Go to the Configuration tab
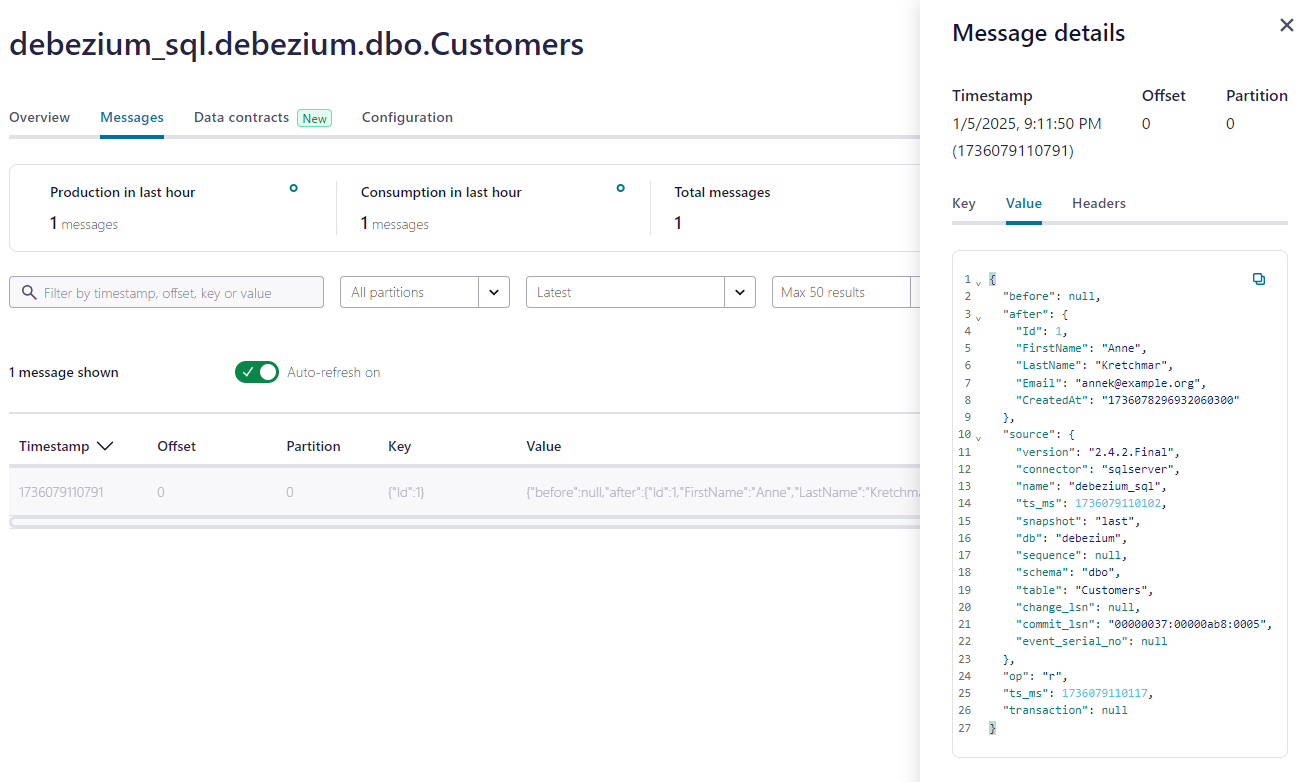This screenshot has width=1310, height=782. pyautogui.click(x=407, y=117)
